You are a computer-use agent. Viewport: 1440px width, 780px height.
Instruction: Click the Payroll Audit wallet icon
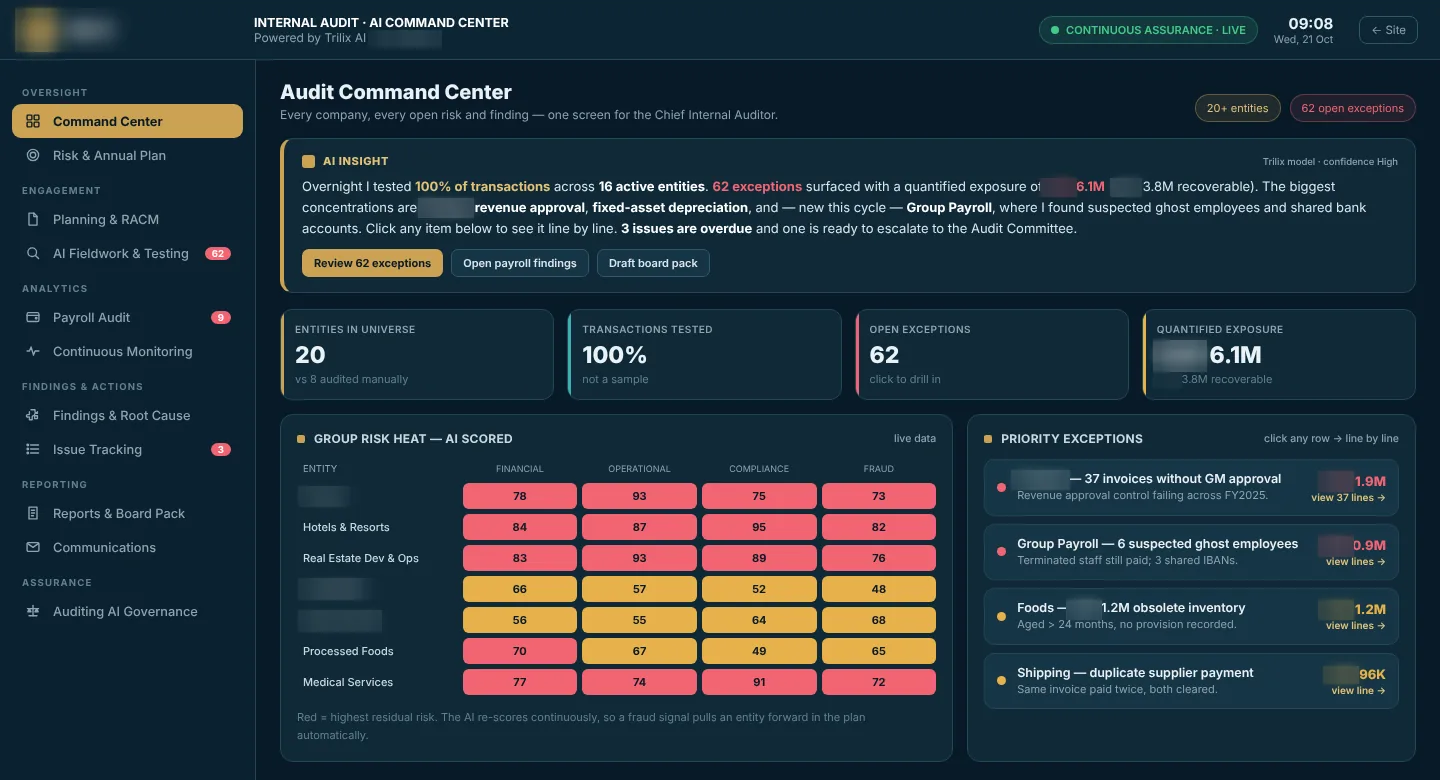pyautogui.click(x=33, y=317)
